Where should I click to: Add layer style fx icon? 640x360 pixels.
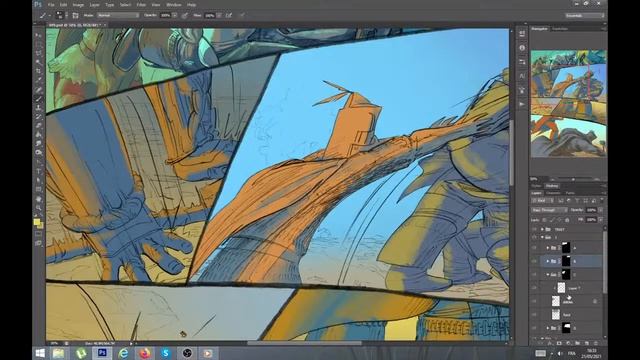click(x=549, y=343)
